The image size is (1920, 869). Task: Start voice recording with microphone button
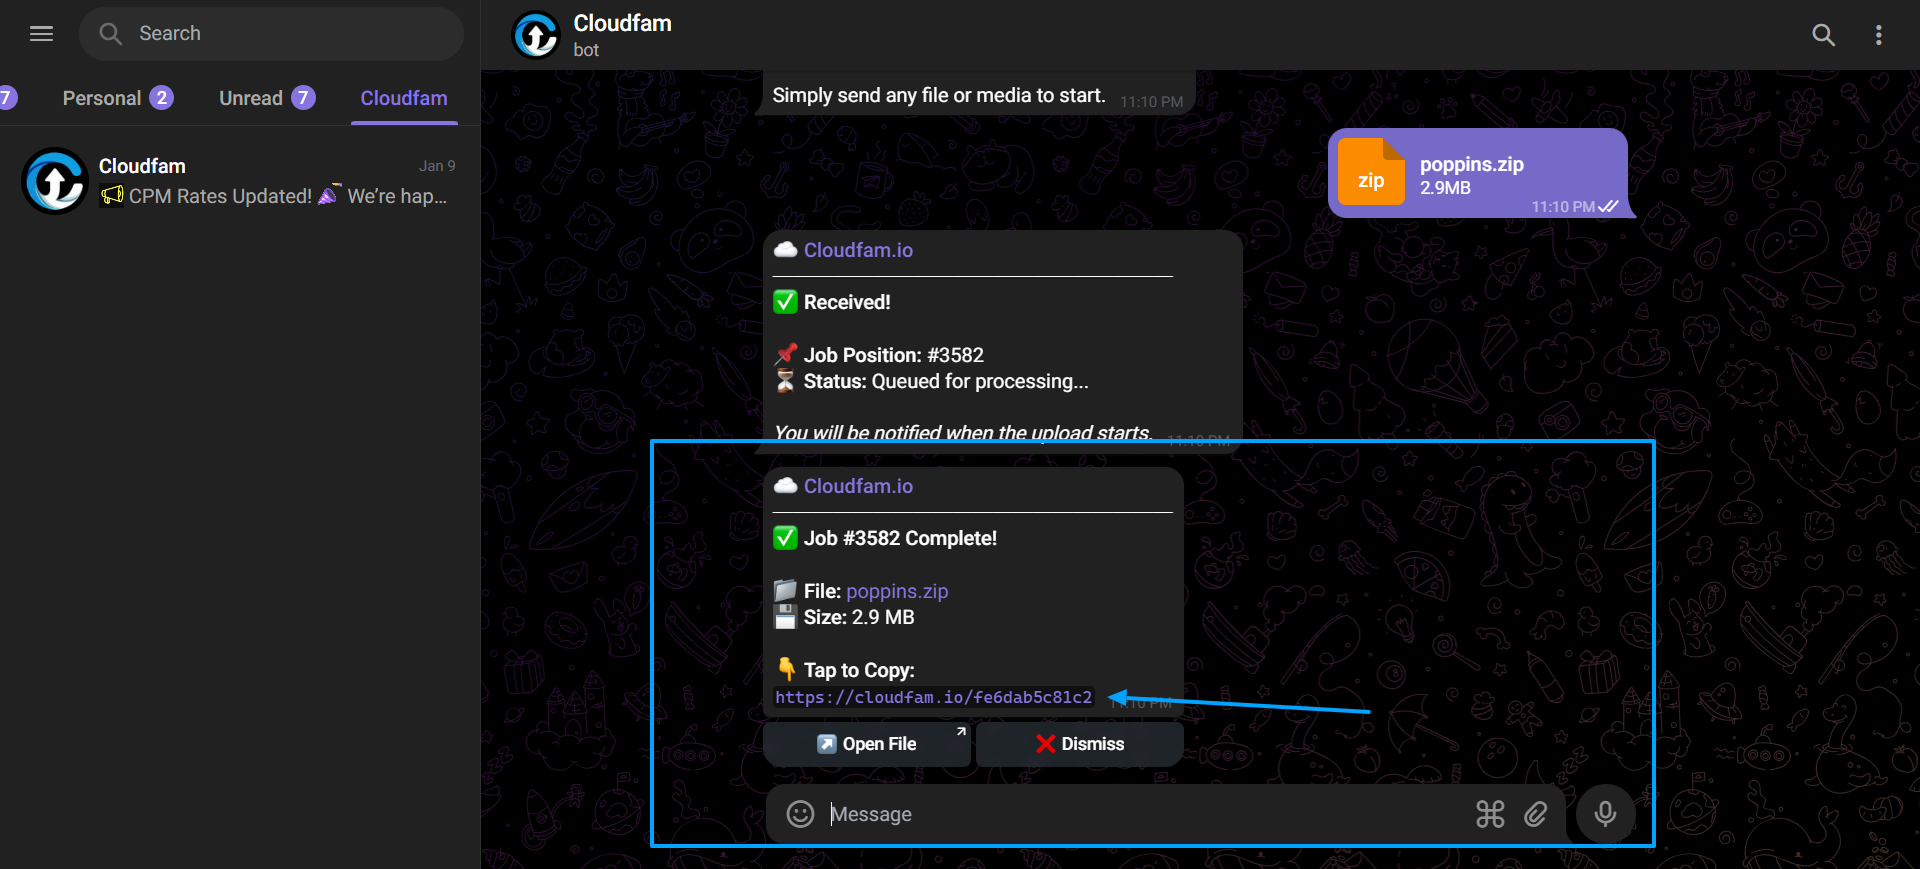click(x=1605, y=814)
